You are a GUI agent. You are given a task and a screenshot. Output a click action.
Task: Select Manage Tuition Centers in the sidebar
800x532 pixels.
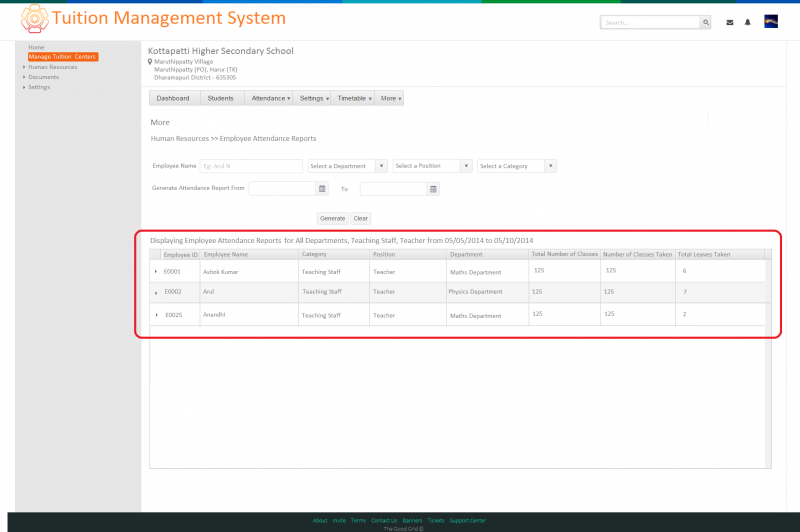coord(63,57)
